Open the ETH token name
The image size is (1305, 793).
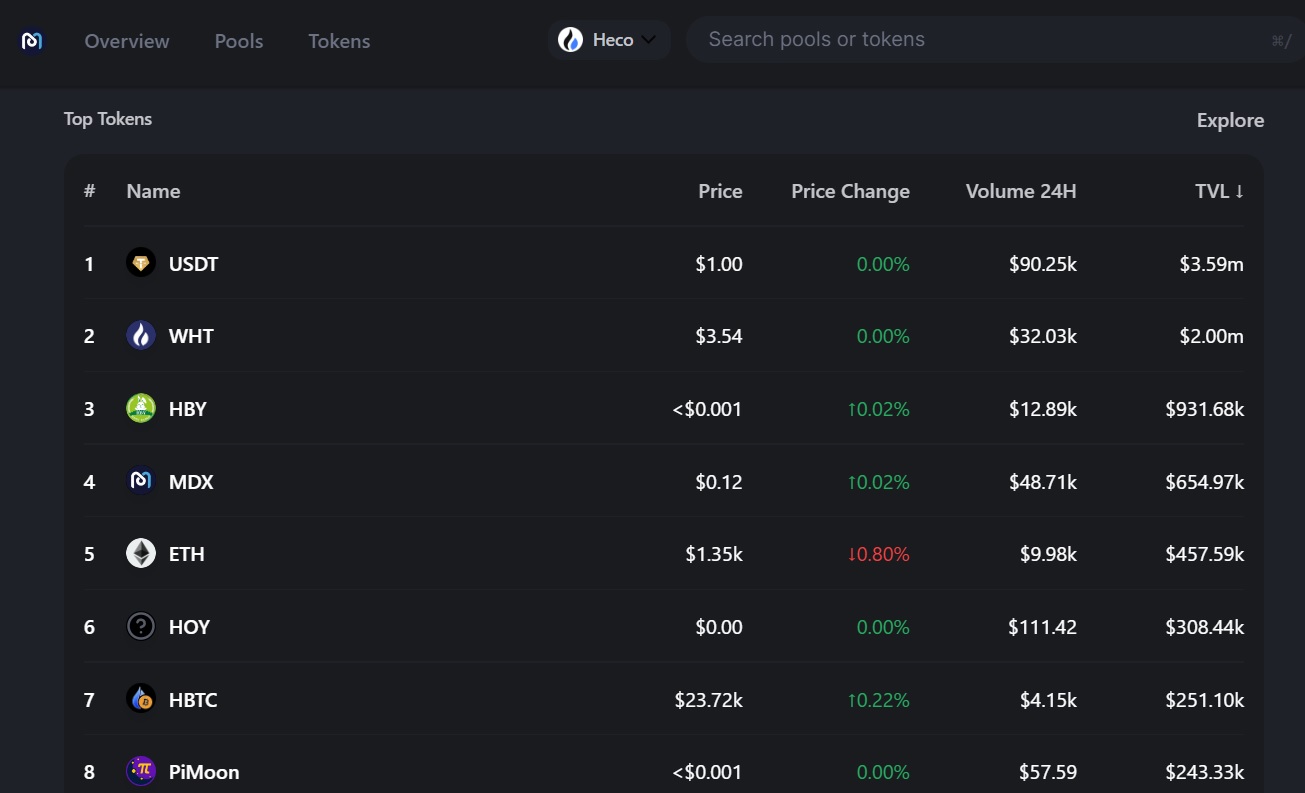pyautogui.click(x=186, y=554)
